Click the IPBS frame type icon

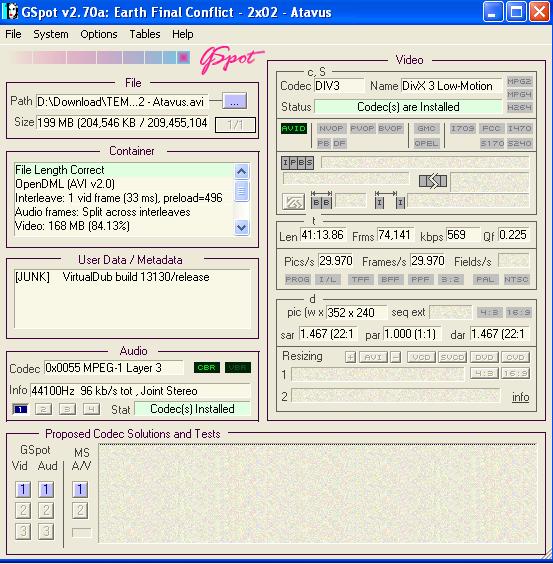pos(297,163)
